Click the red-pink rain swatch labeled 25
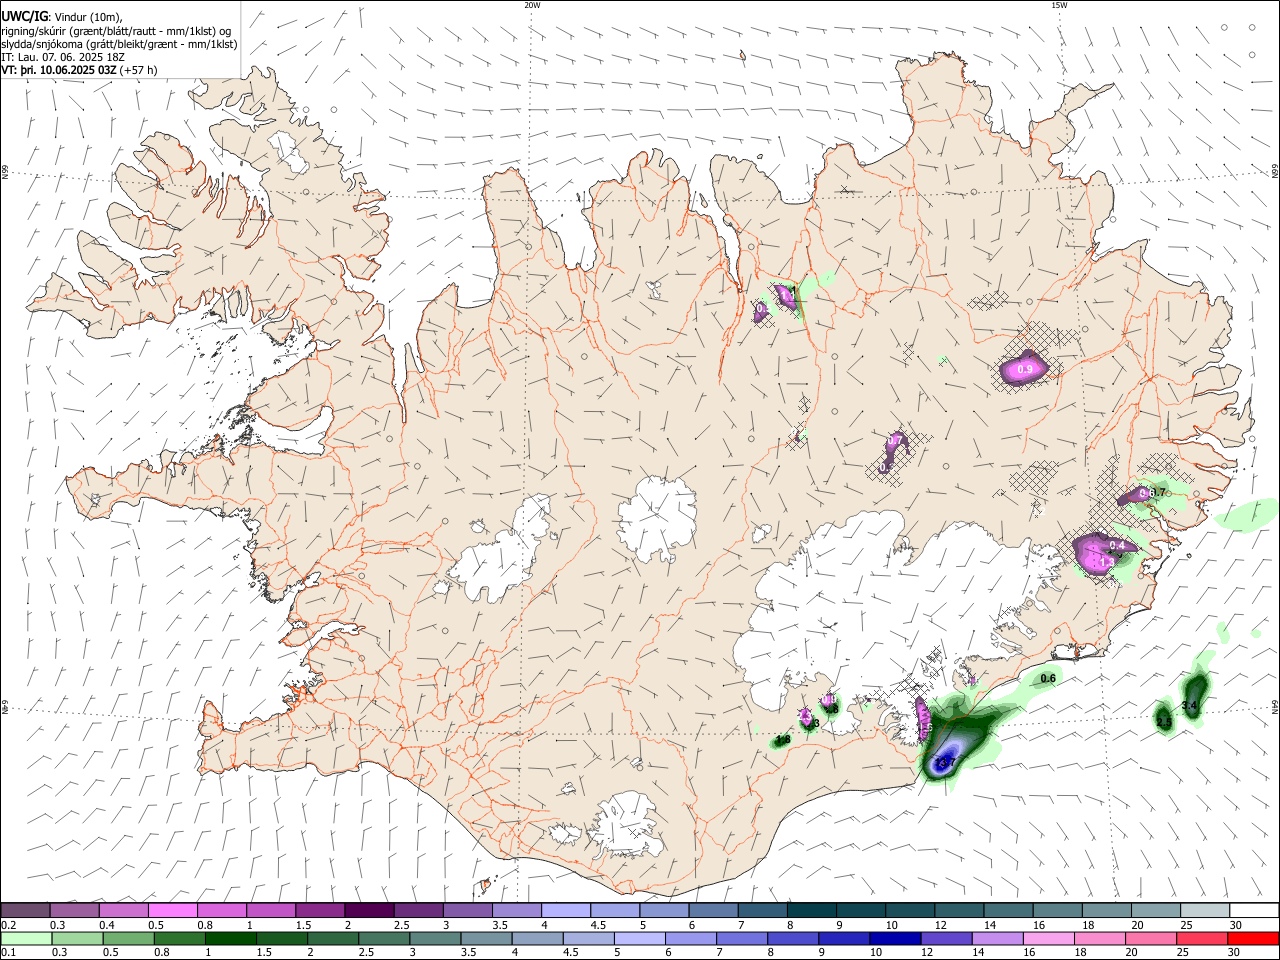 click(x=1201, y=938)
